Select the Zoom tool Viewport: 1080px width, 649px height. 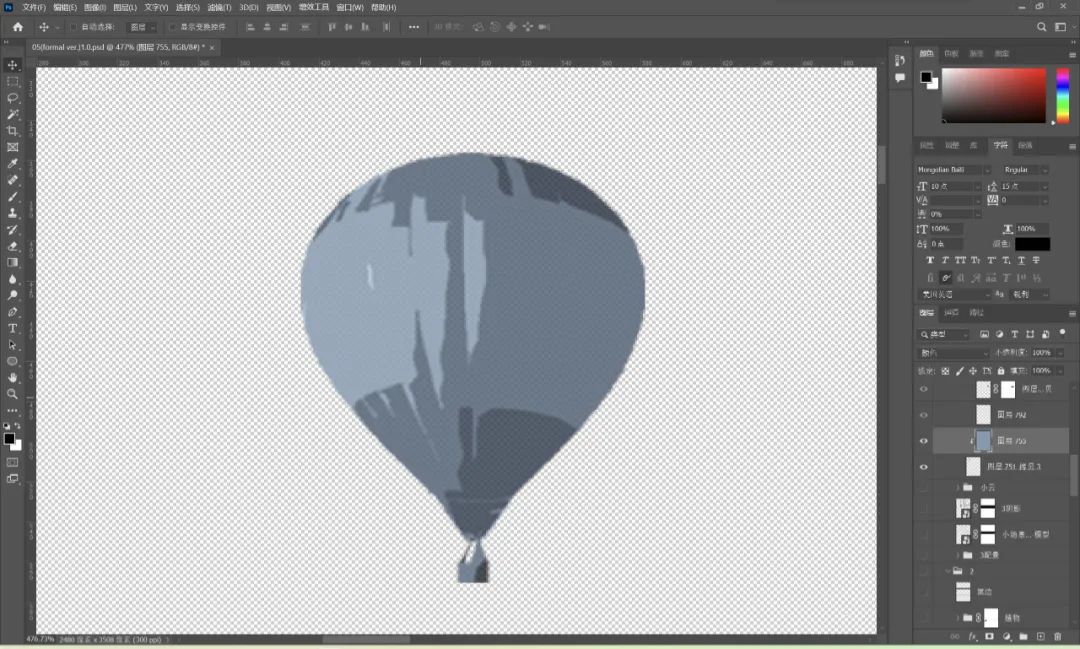tap(12, 394)
